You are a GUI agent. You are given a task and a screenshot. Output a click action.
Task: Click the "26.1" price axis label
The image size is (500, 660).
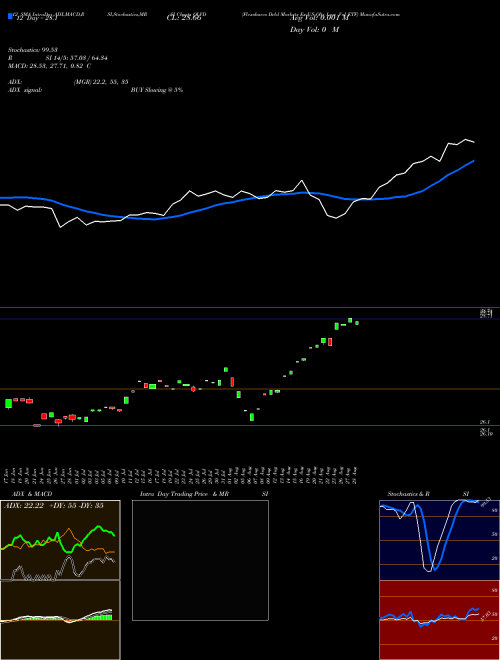486,422
